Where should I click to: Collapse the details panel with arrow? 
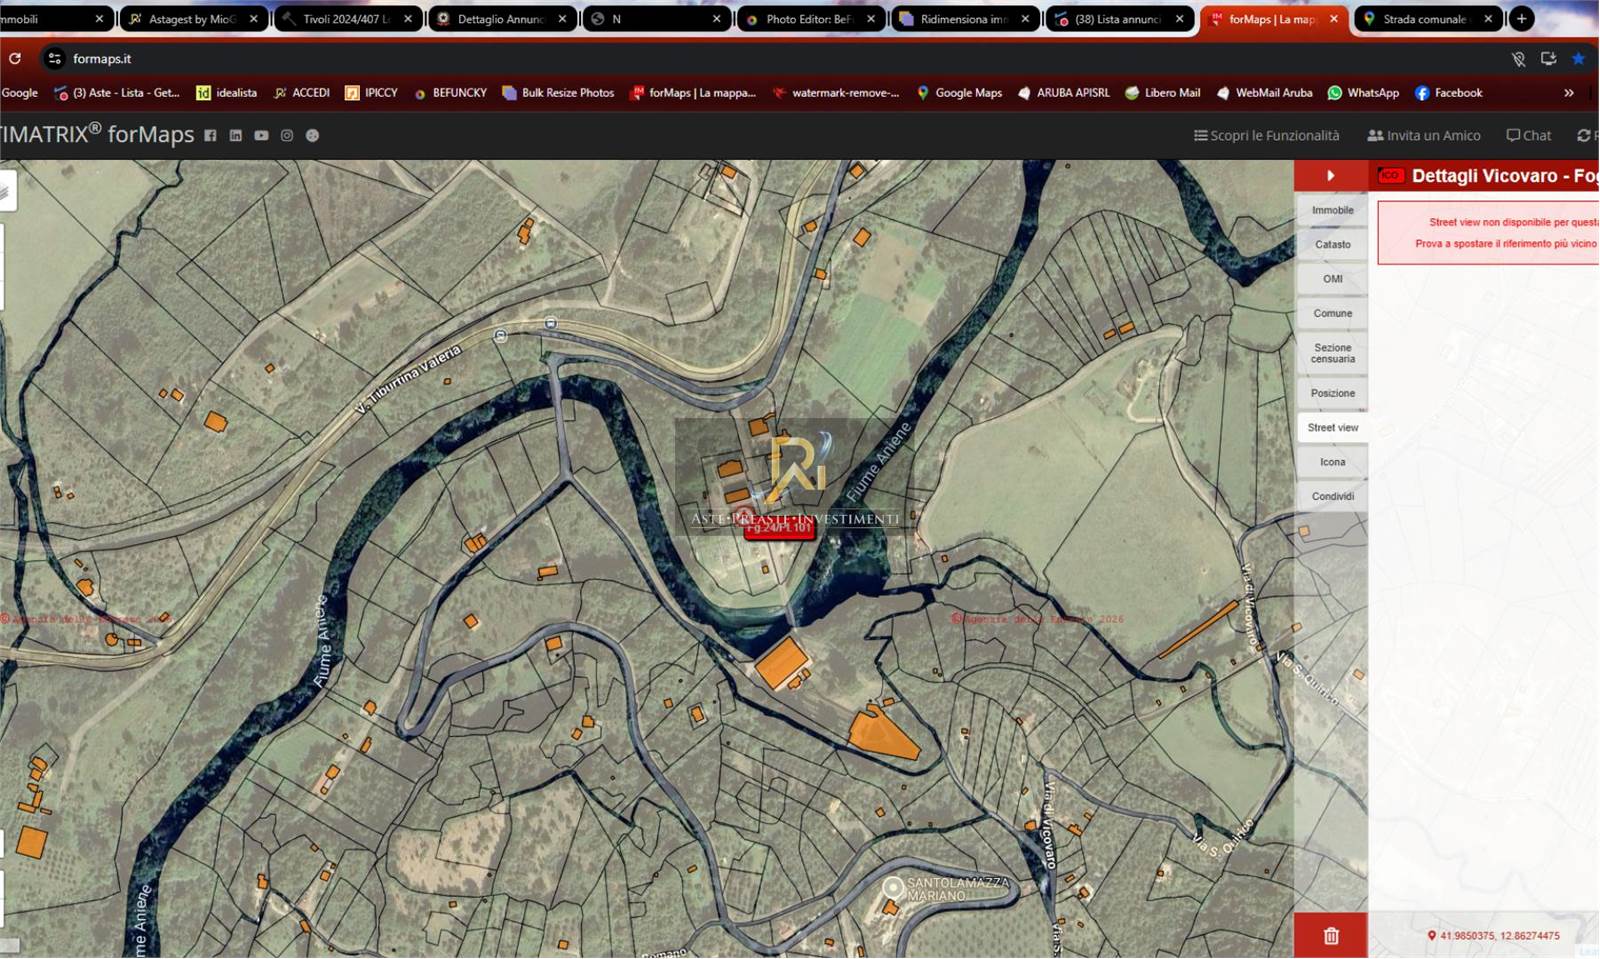tap(1330, 176)
